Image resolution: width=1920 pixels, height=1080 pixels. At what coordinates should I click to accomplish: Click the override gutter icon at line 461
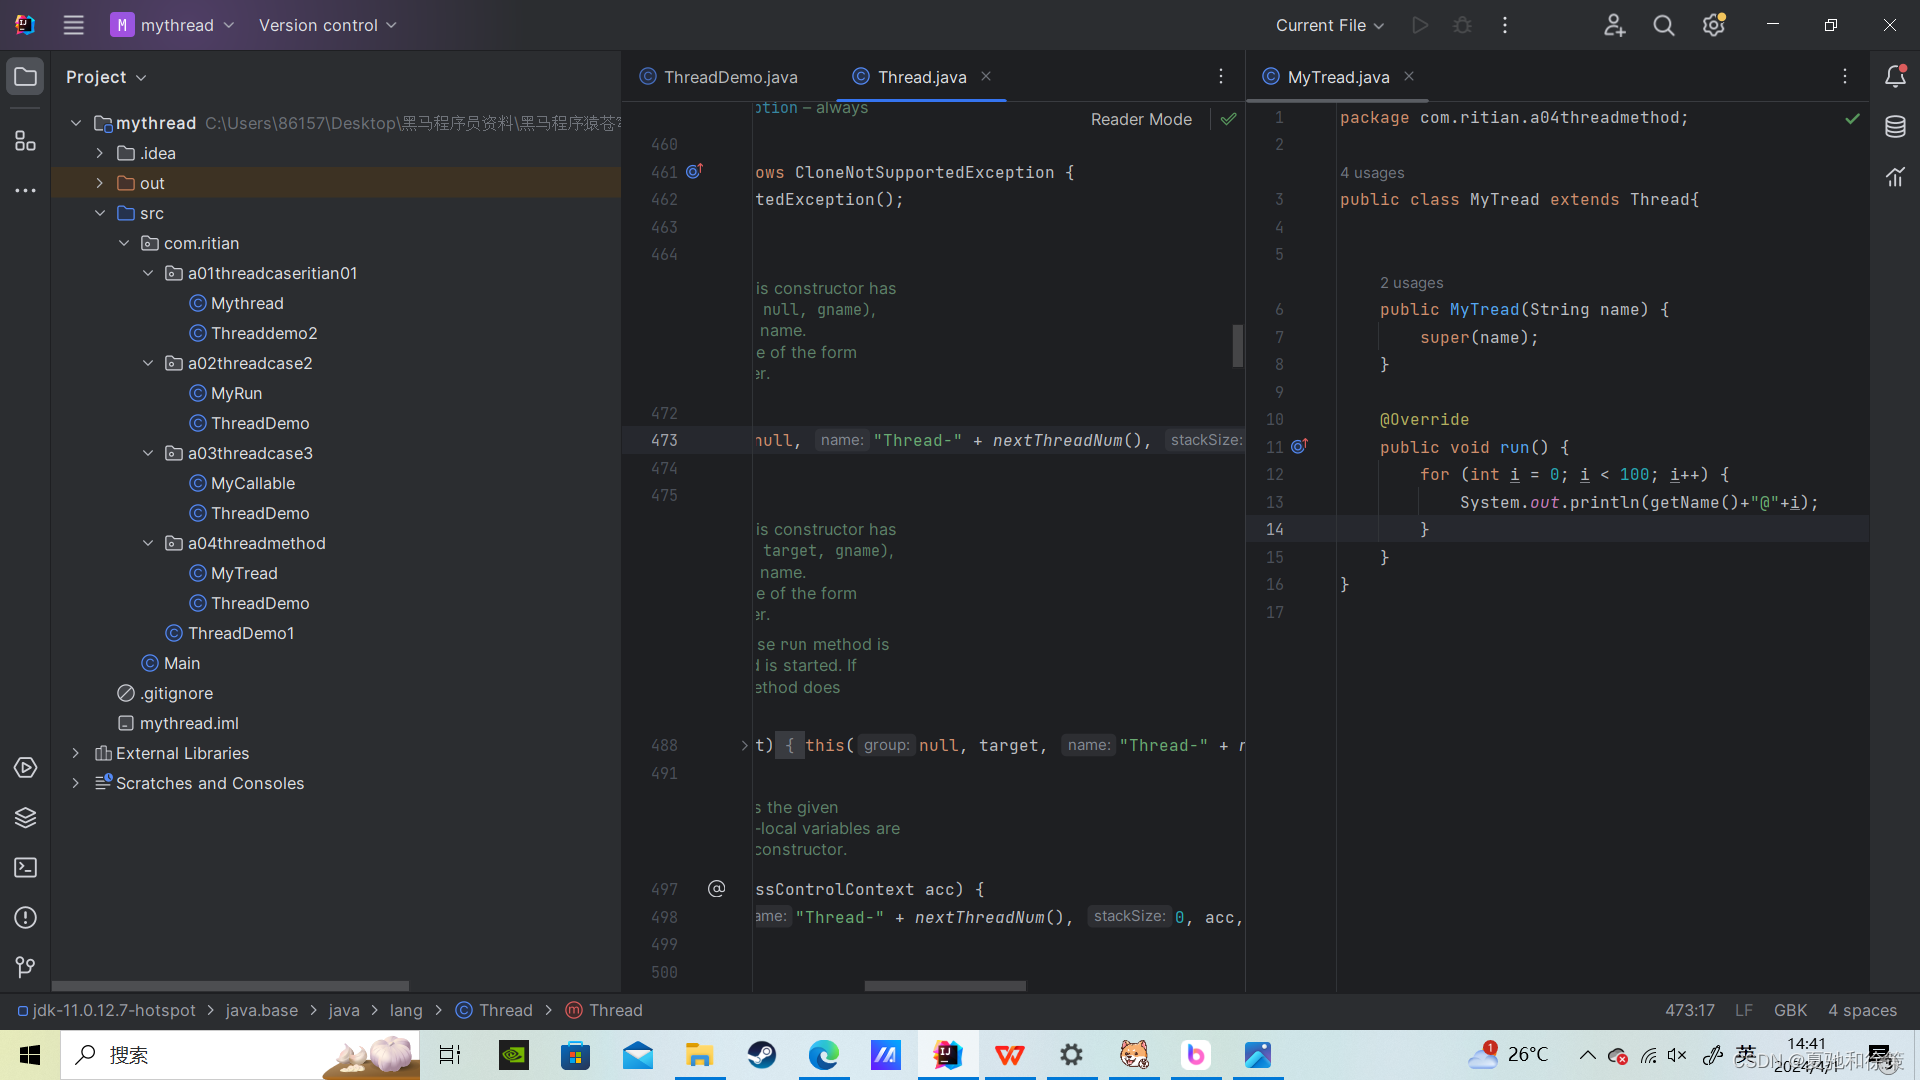coord(695,172)
